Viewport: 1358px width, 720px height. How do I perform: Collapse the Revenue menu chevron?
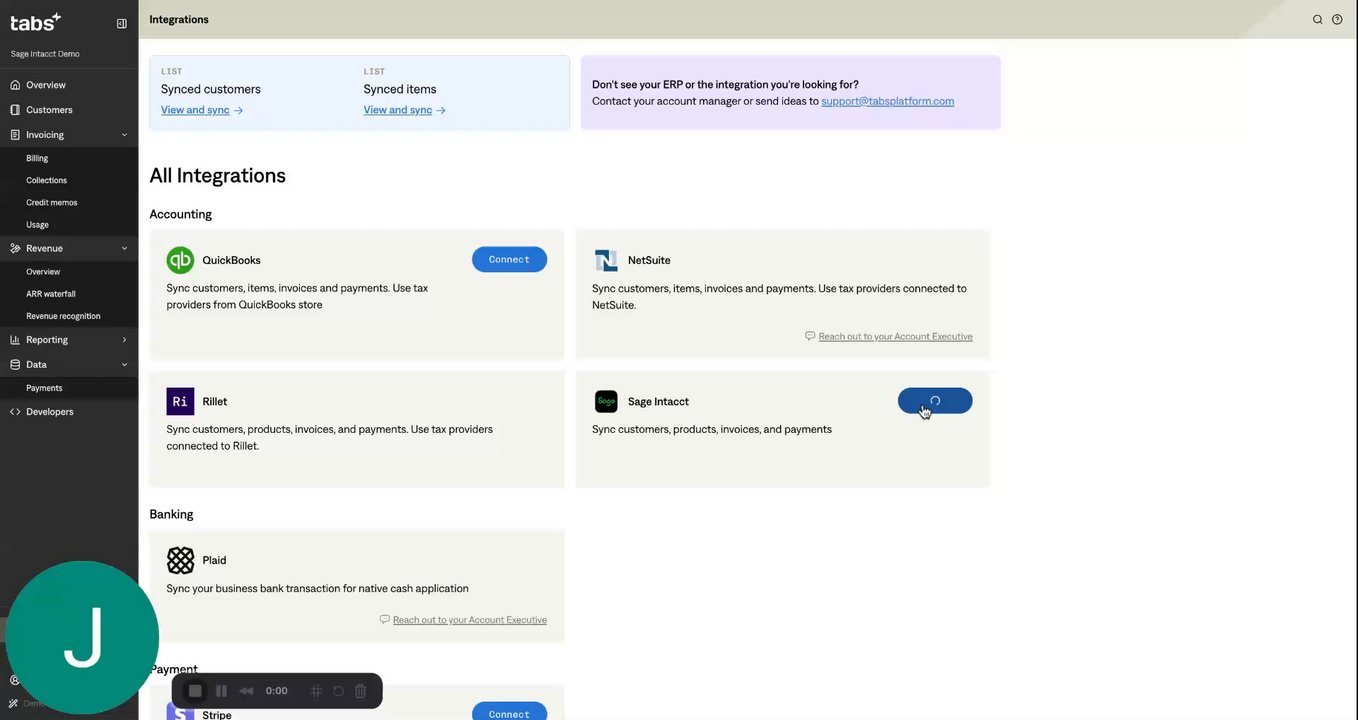click(125, 248)
